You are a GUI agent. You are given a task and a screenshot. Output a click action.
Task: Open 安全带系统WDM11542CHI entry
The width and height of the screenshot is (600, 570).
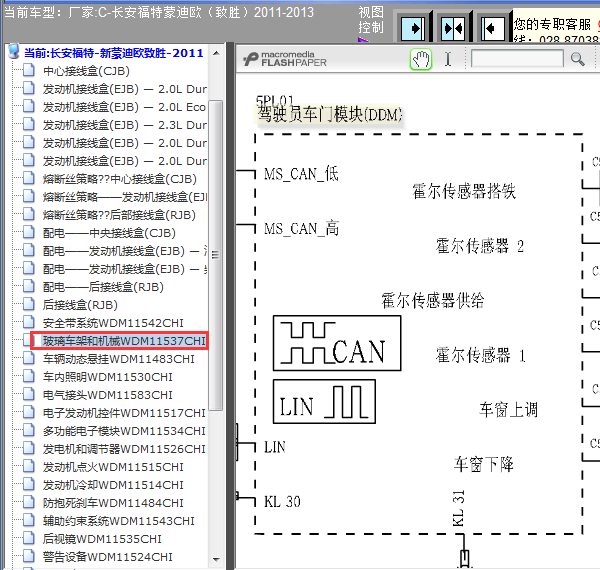point(113,323)
